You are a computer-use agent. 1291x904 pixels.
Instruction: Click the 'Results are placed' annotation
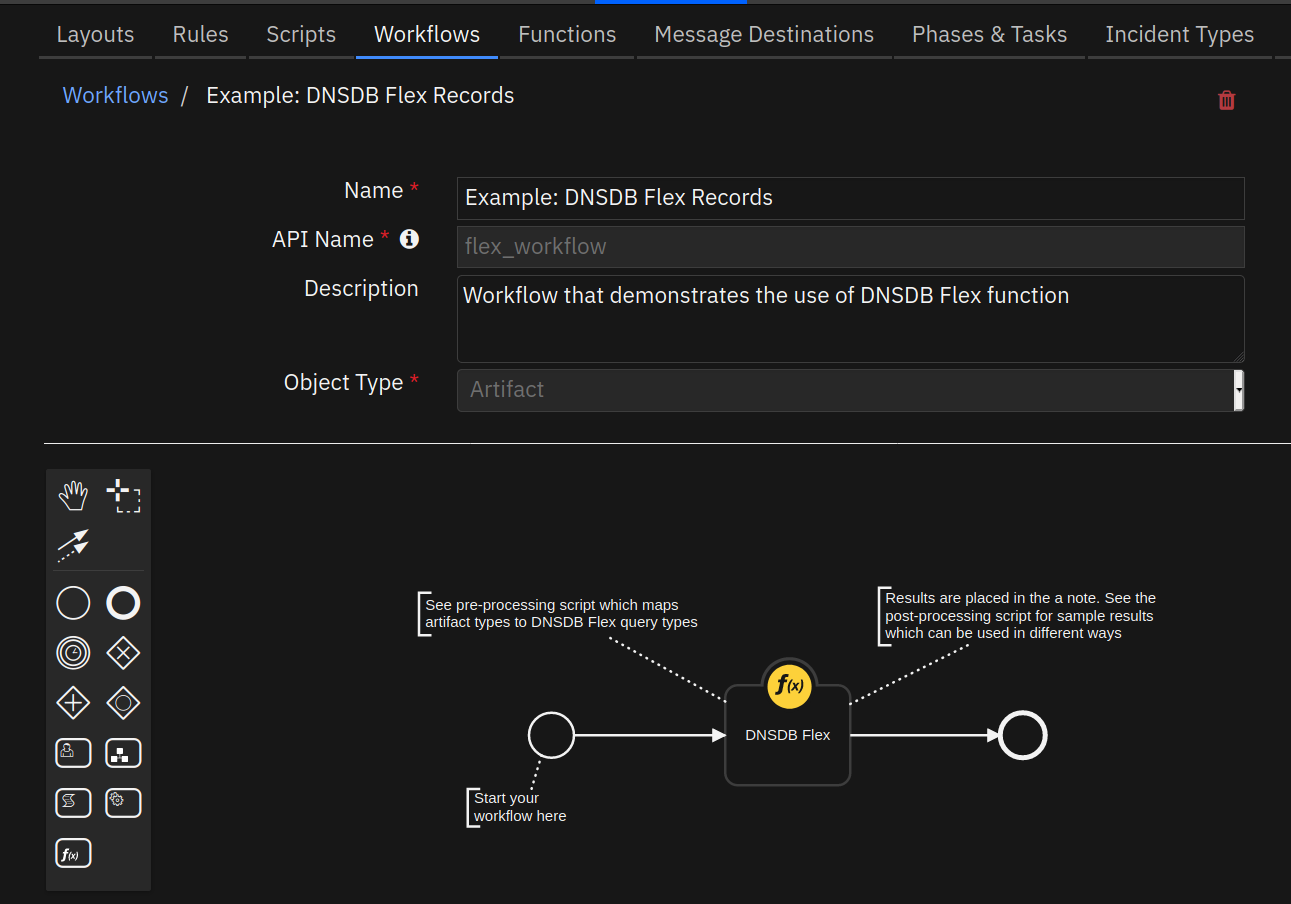pyautogui.click(x=1020, y=615)
